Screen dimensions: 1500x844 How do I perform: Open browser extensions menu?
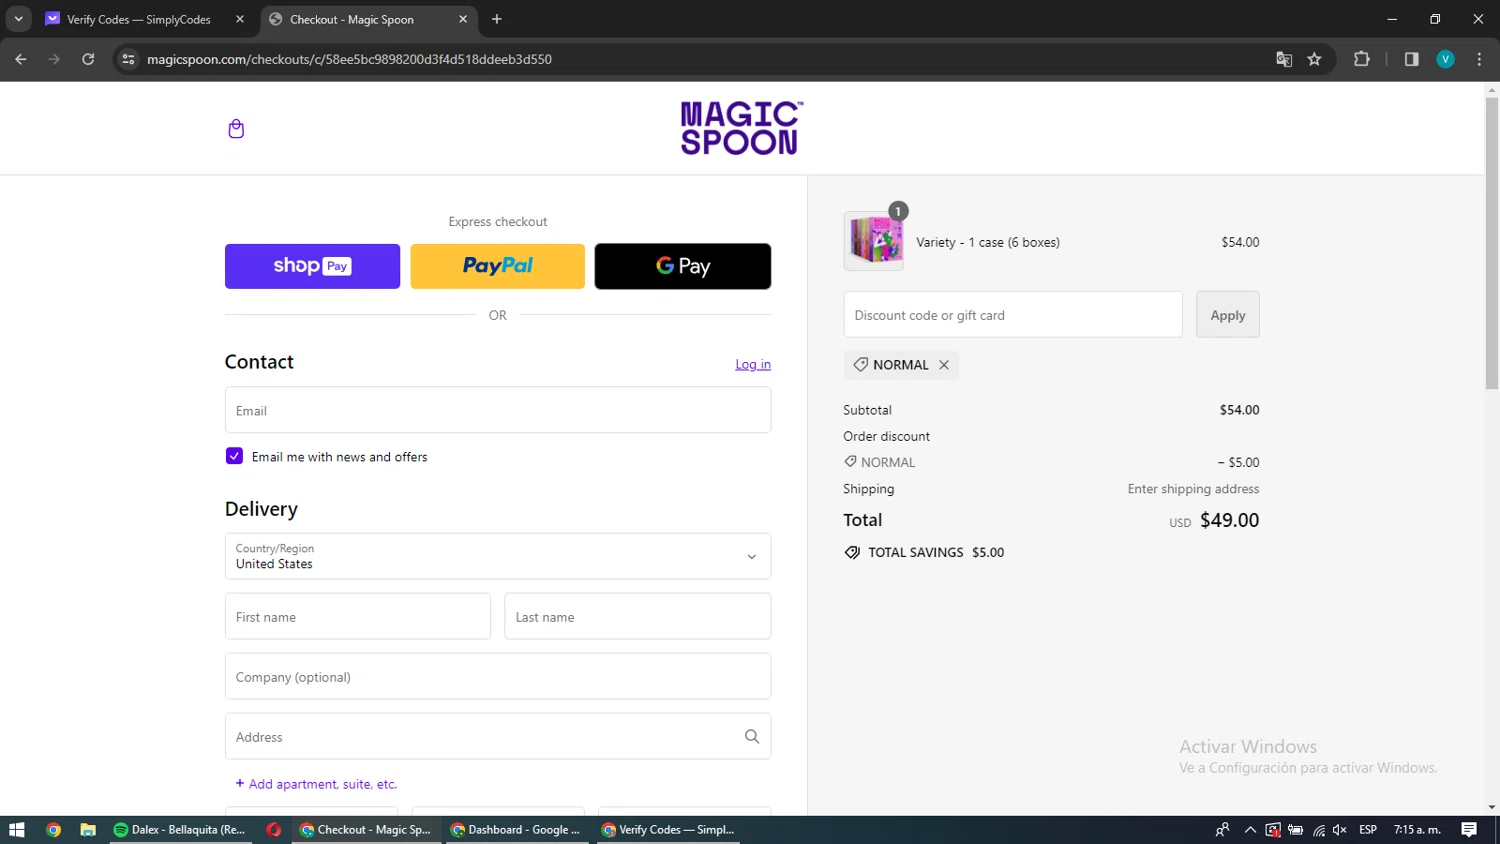1362,59
